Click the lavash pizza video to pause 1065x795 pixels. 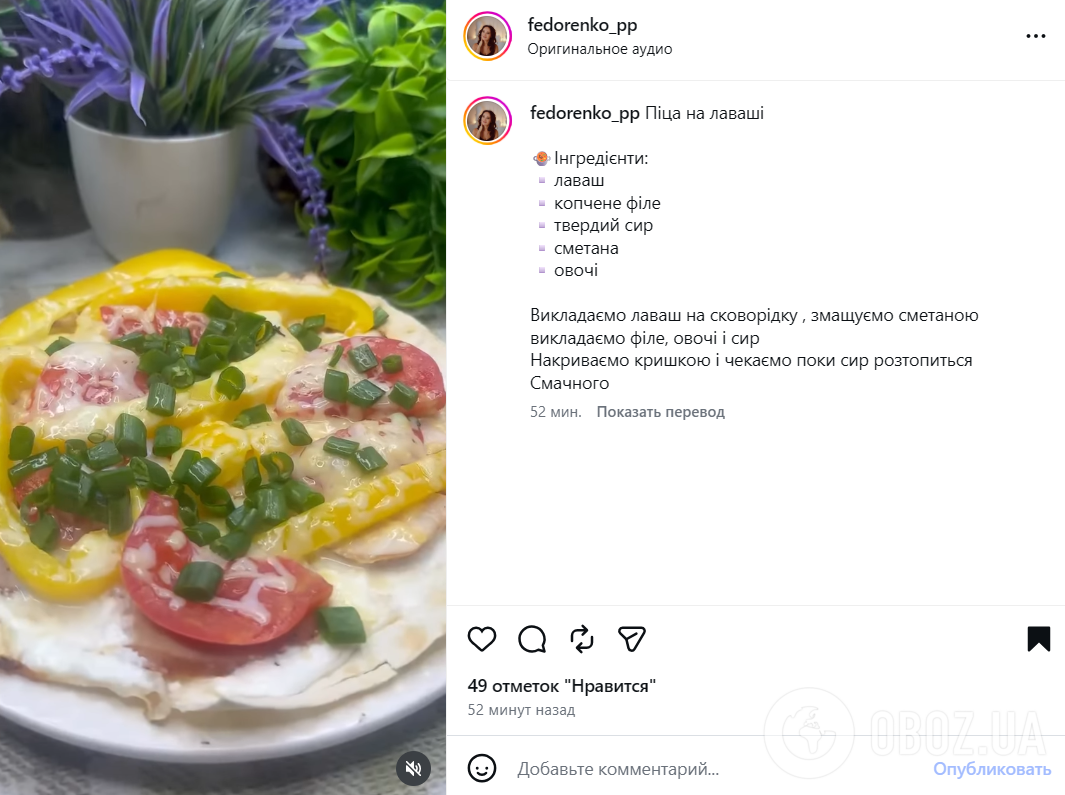click(x=223, y=398)
